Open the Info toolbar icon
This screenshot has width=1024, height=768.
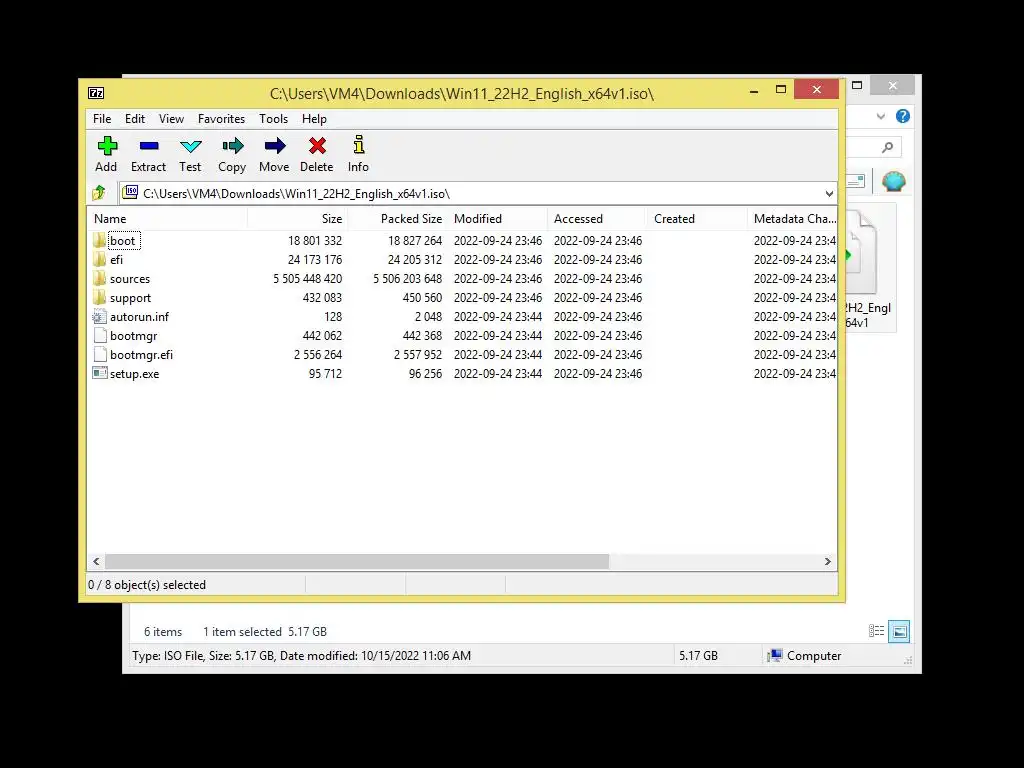pos(359,144)
